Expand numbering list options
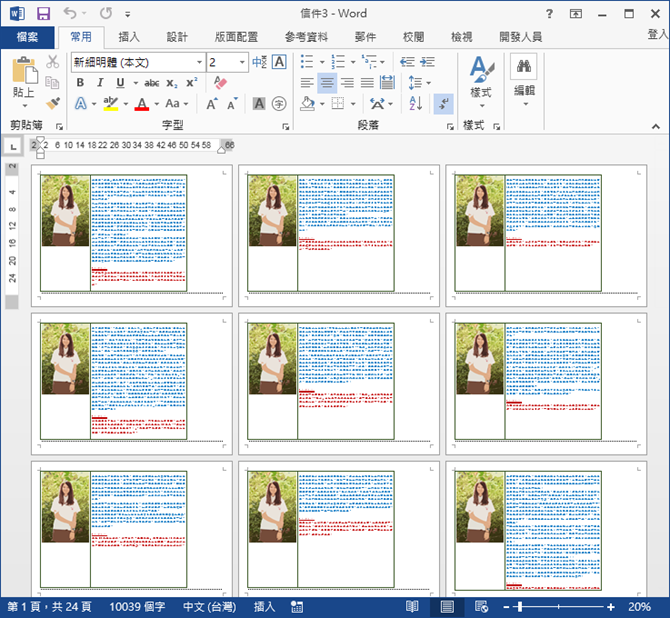Screen dimensions: 670x618 (353, 62)
